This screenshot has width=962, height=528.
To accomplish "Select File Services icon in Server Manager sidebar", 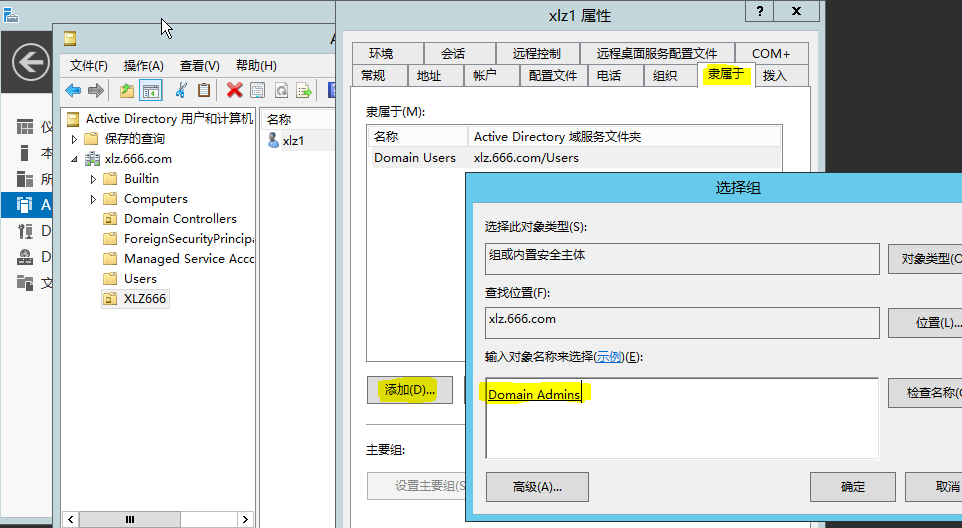I will click(25, 283).
